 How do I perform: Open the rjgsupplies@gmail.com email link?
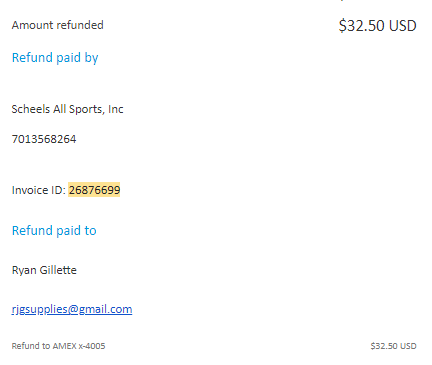(72, 309)
